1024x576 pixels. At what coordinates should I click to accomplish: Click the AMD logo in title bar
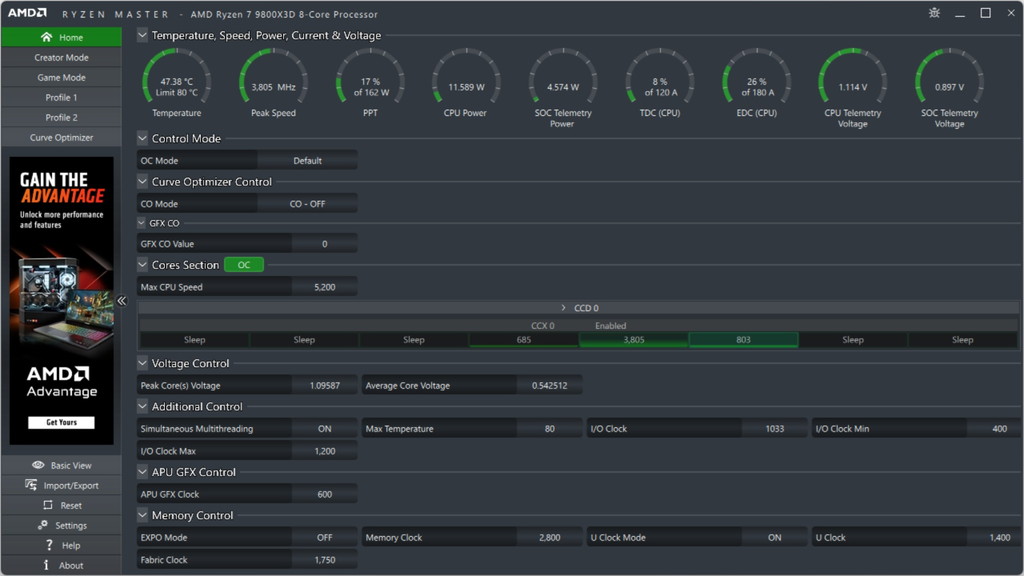(27, 13)
